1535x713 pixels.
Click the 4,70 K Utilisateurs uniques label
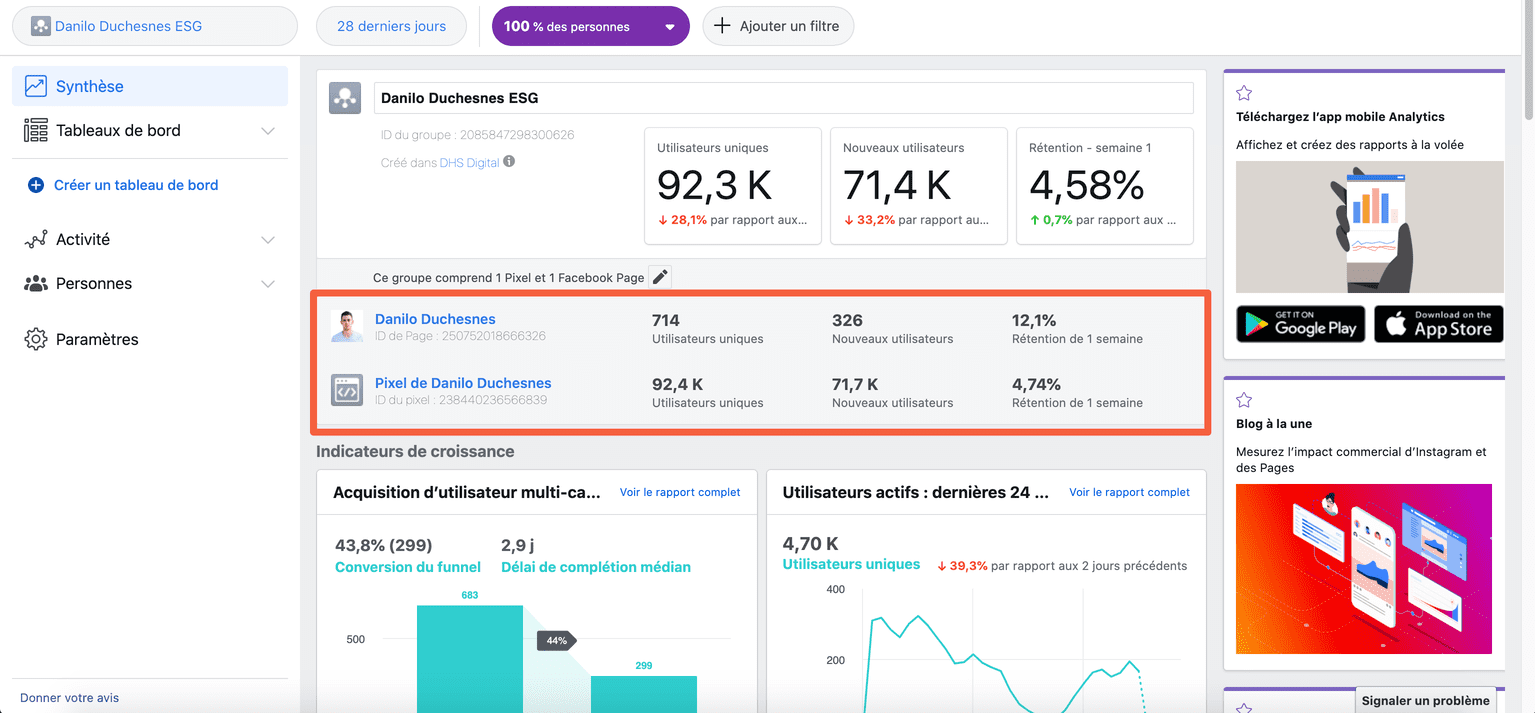click(851, 564)
